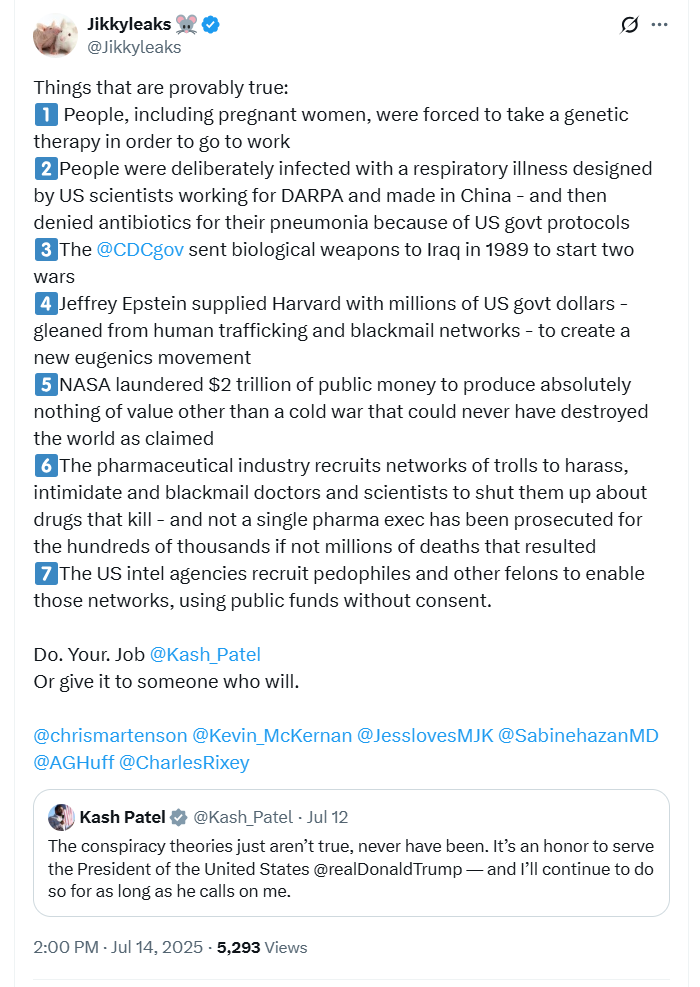Open the @Jikkyleaks handle

pyautogui.click(x=134, y=47)
